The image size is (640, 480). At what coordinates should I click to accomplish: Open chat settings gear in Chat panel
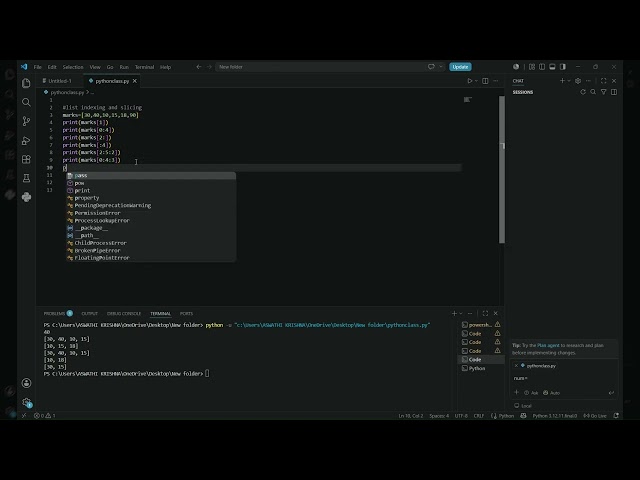(578, 81)
